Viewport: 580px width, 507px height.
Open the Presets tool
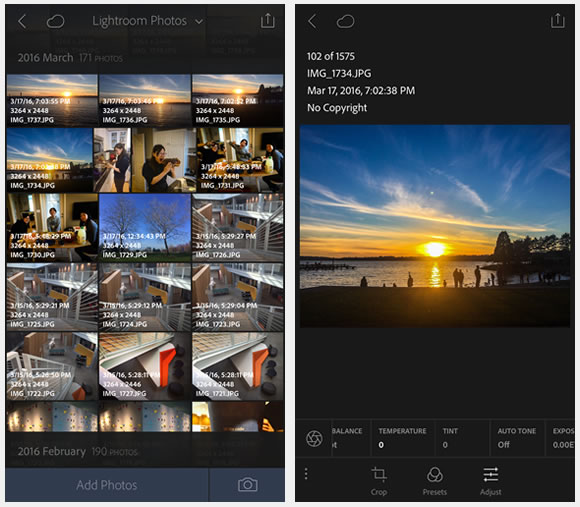click(435, 481)
